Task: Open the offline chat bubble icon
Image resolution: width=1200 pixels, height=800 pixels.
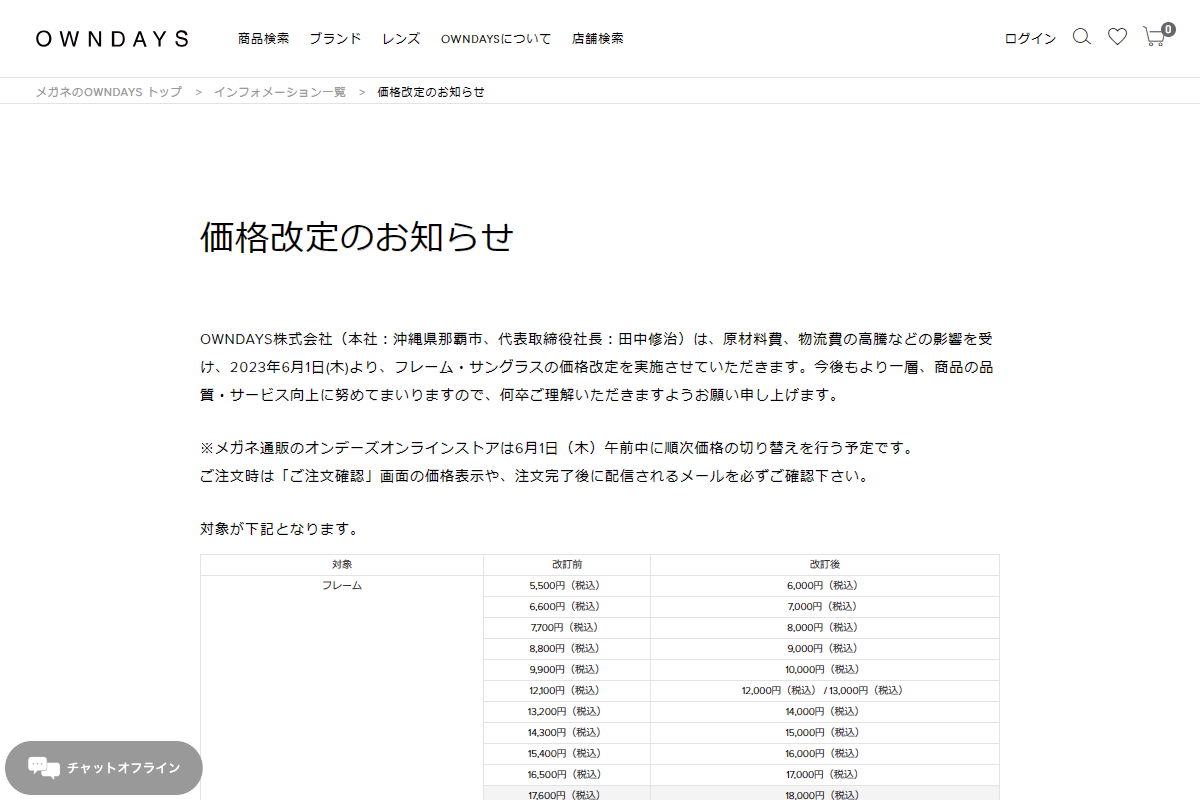Action: [x=43, y=767]
